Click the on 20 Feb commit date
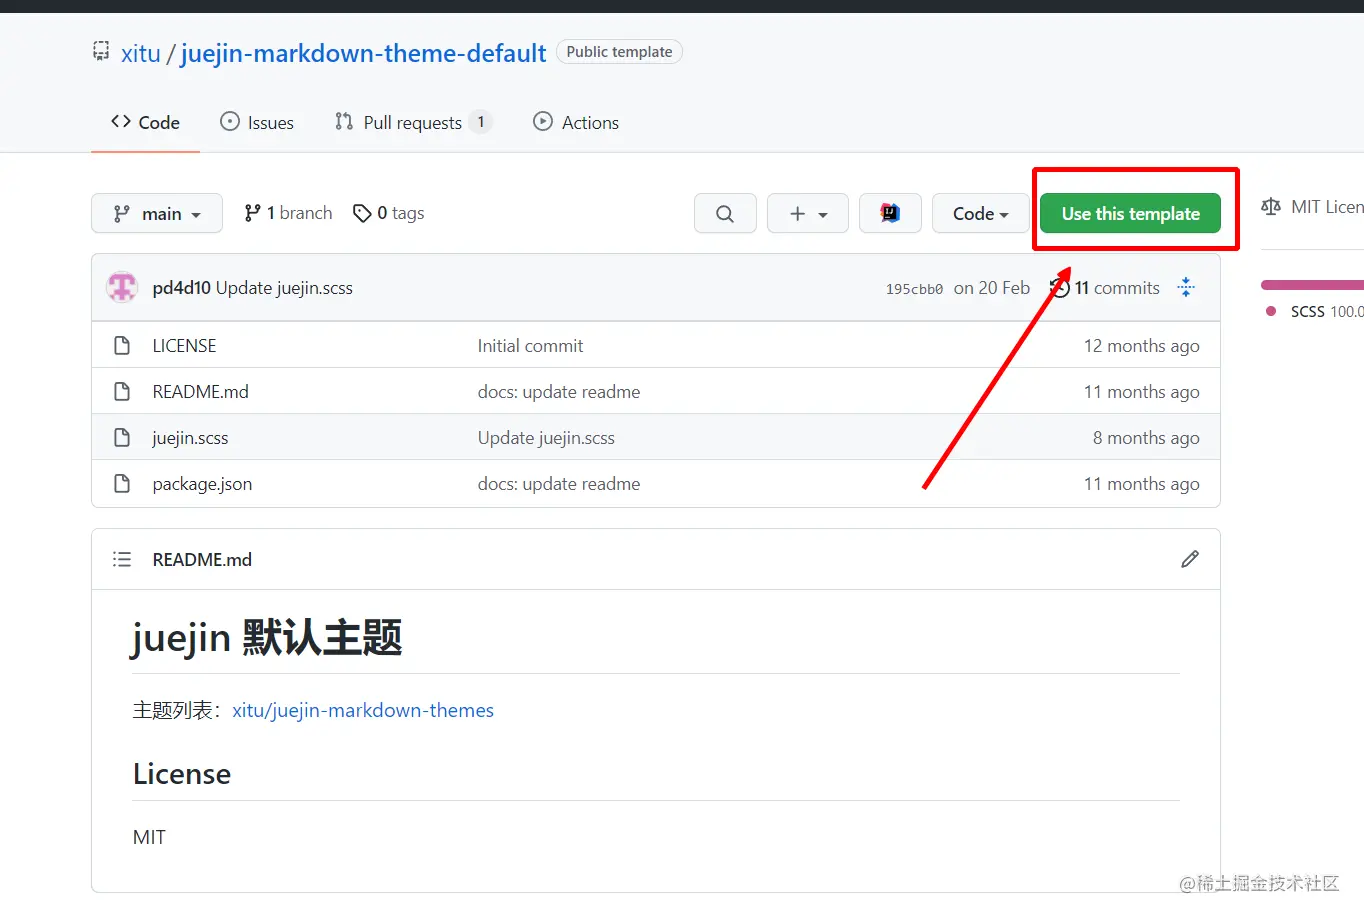 pos(991,288)
